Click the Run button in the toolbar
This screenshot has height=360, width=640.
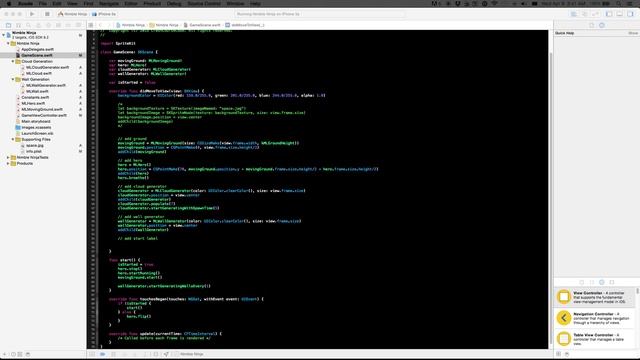(32, 14)
